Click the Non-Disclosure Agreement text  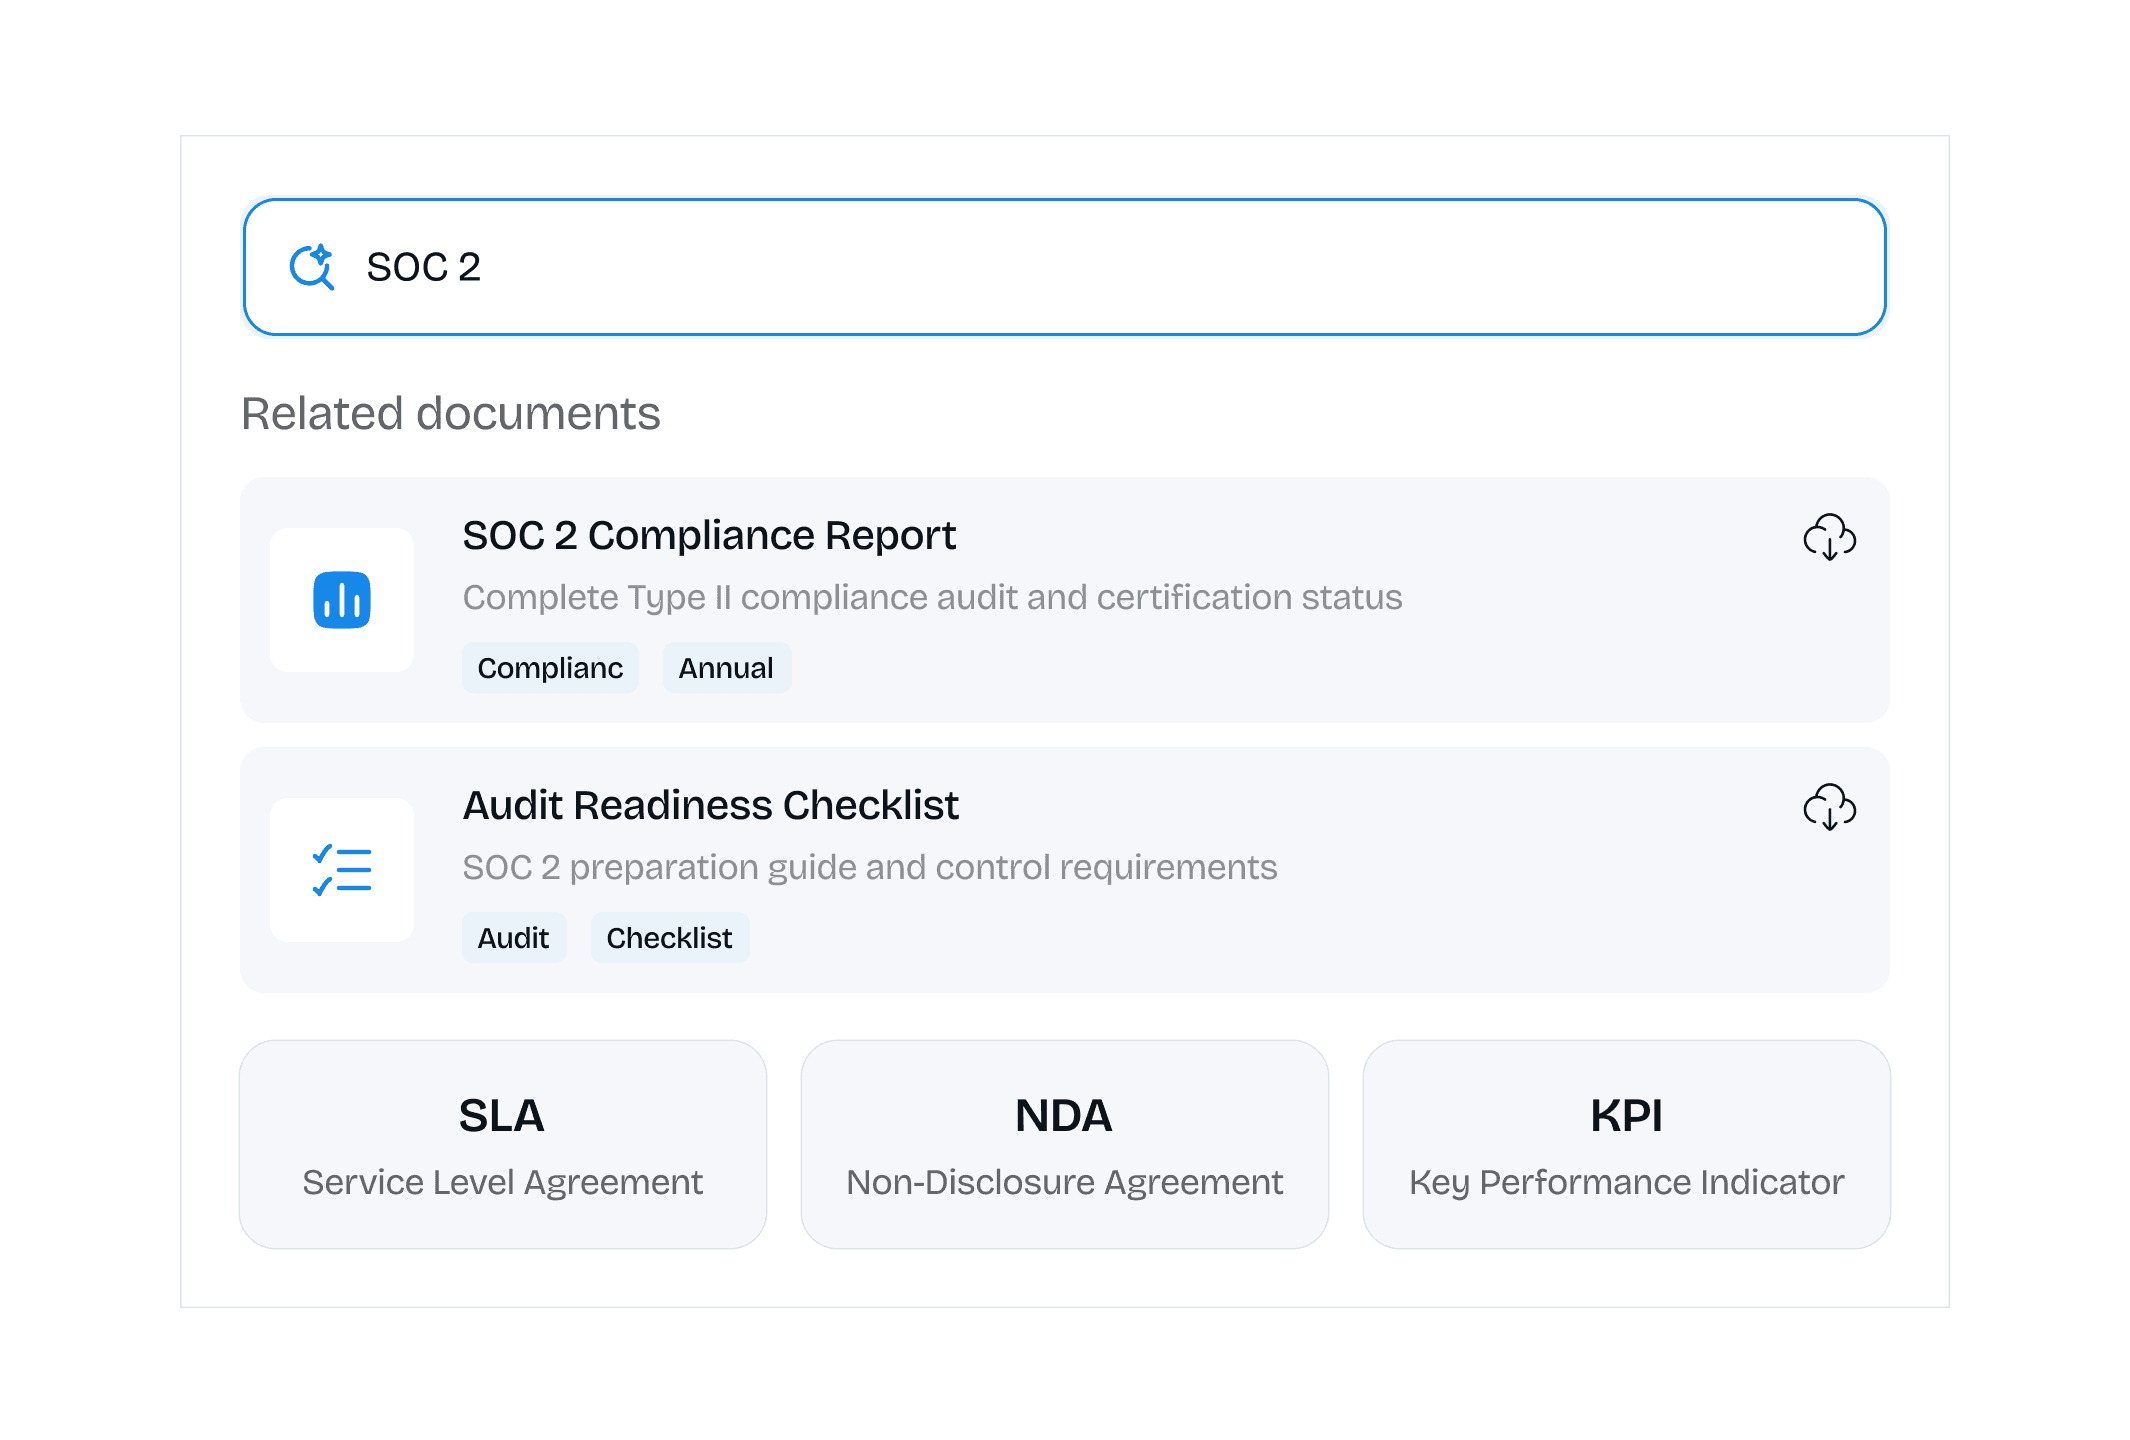[x=1064, y=1183]
